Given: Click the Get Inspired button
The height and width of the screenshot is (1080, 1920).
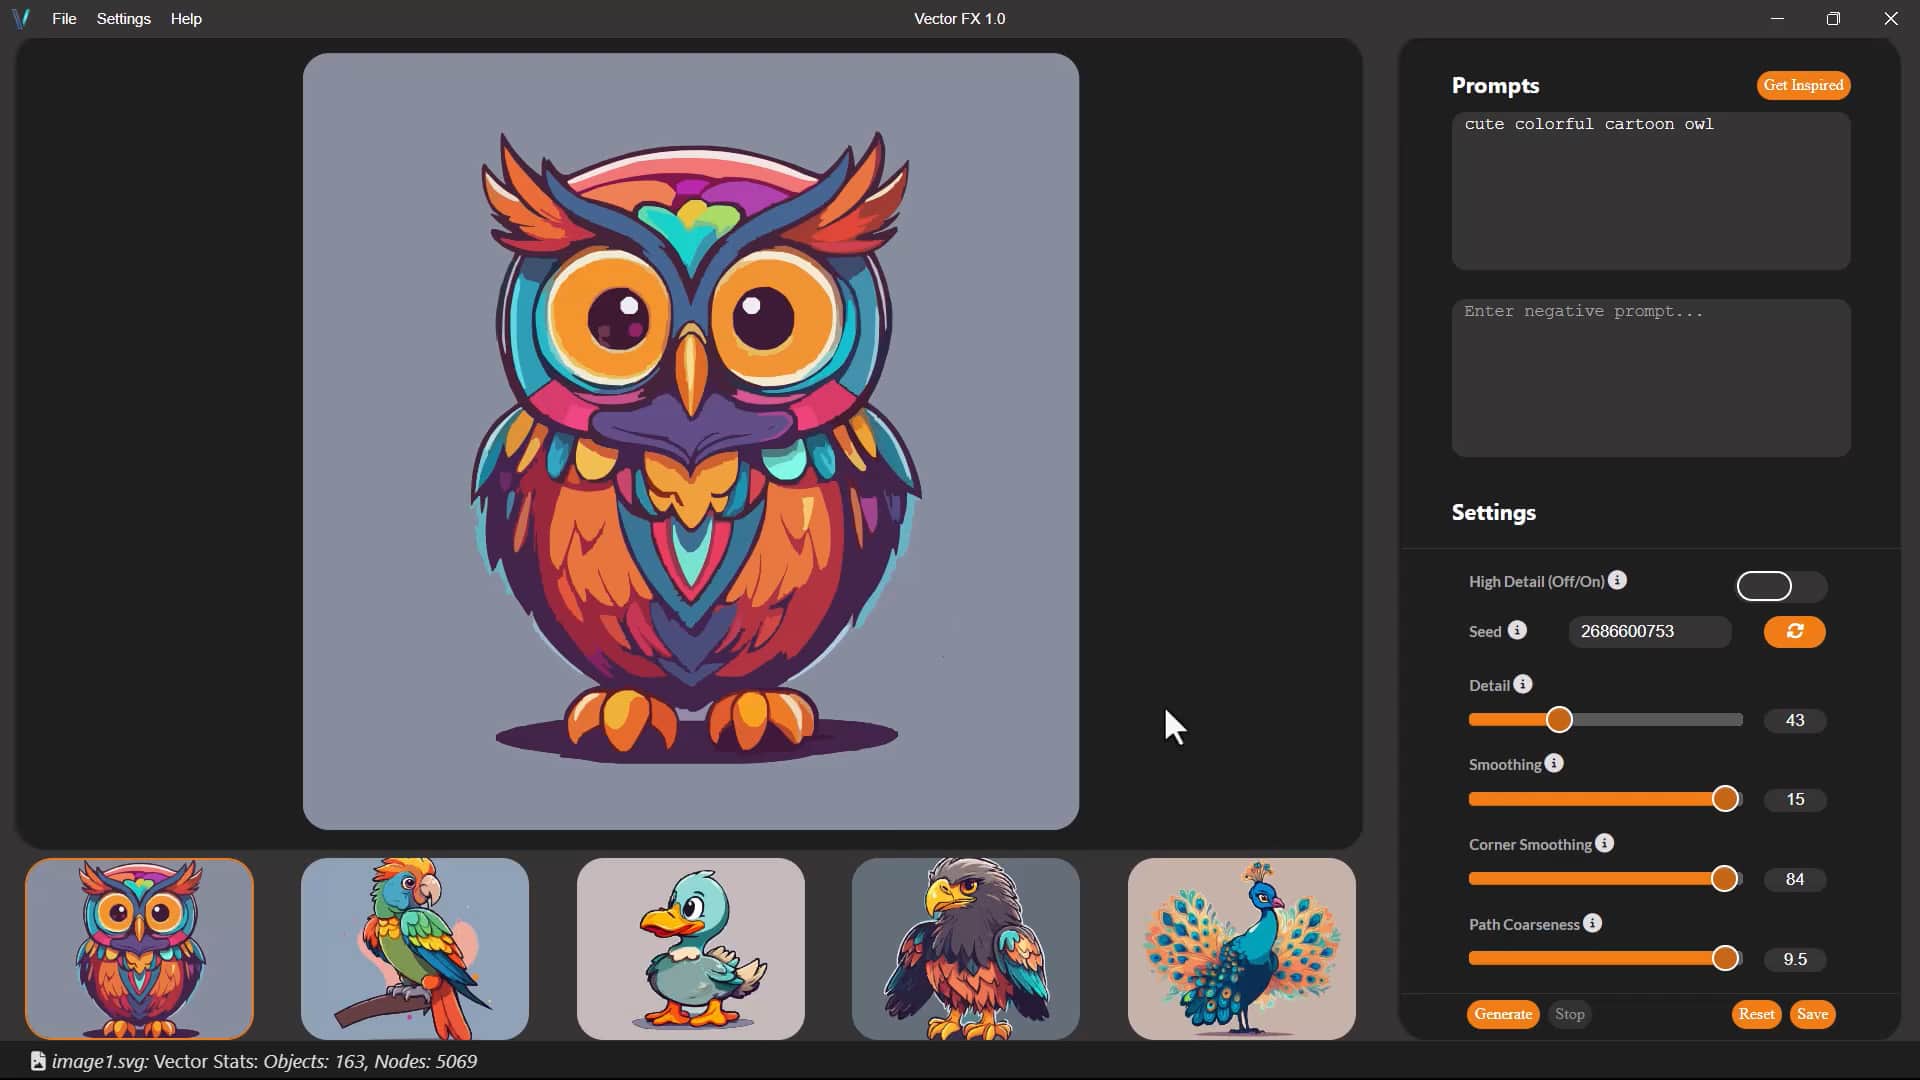Looking at the screenshot, I should click(x=1803, y=85).
